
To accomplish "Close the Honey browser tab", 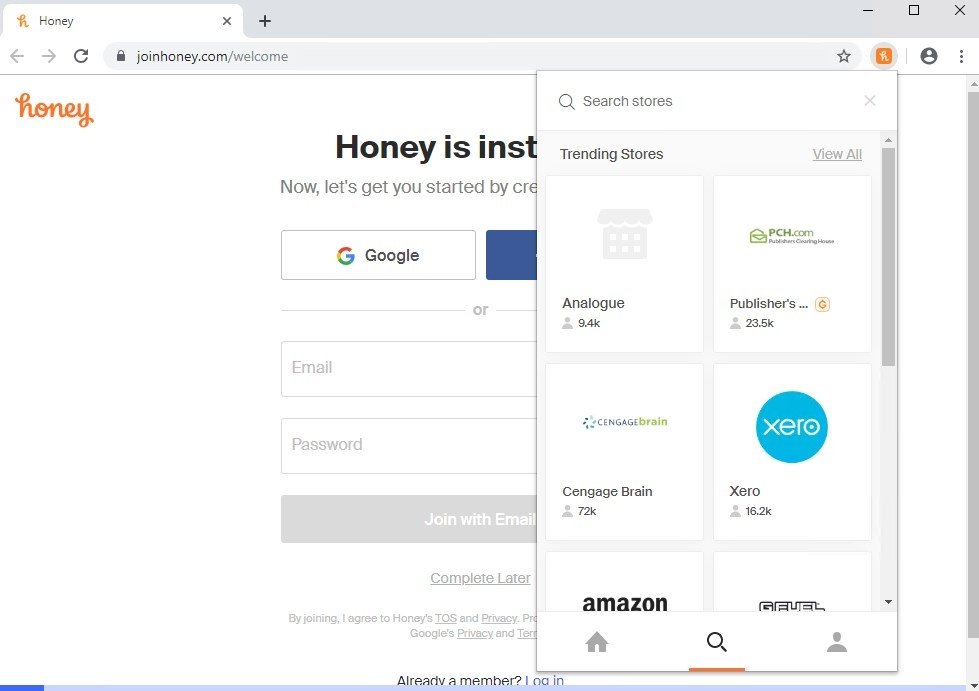I will (227, 21).
